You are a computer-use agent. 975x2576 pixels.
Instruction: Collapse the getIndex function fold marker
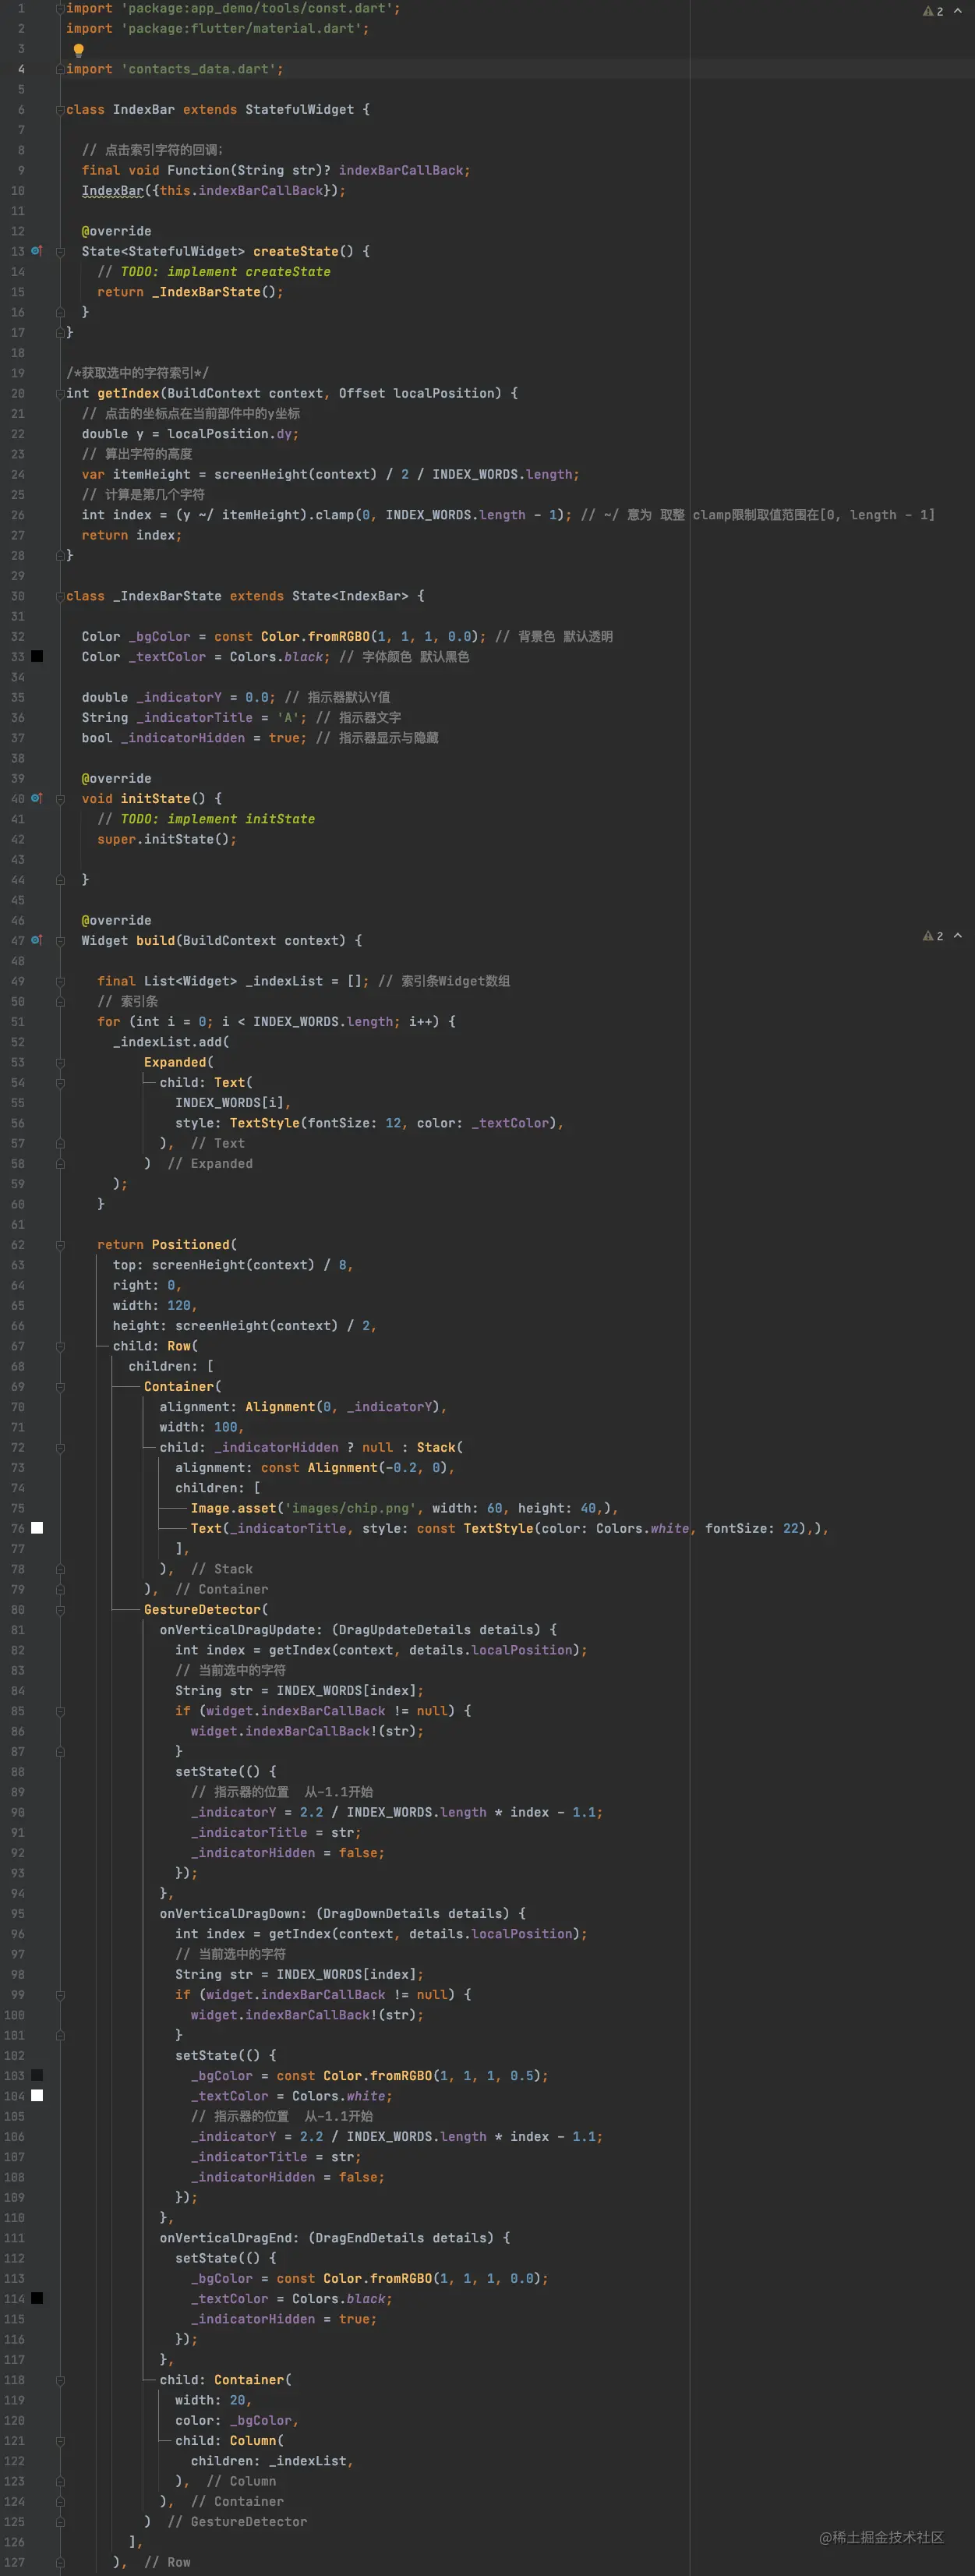pos(60,394)
